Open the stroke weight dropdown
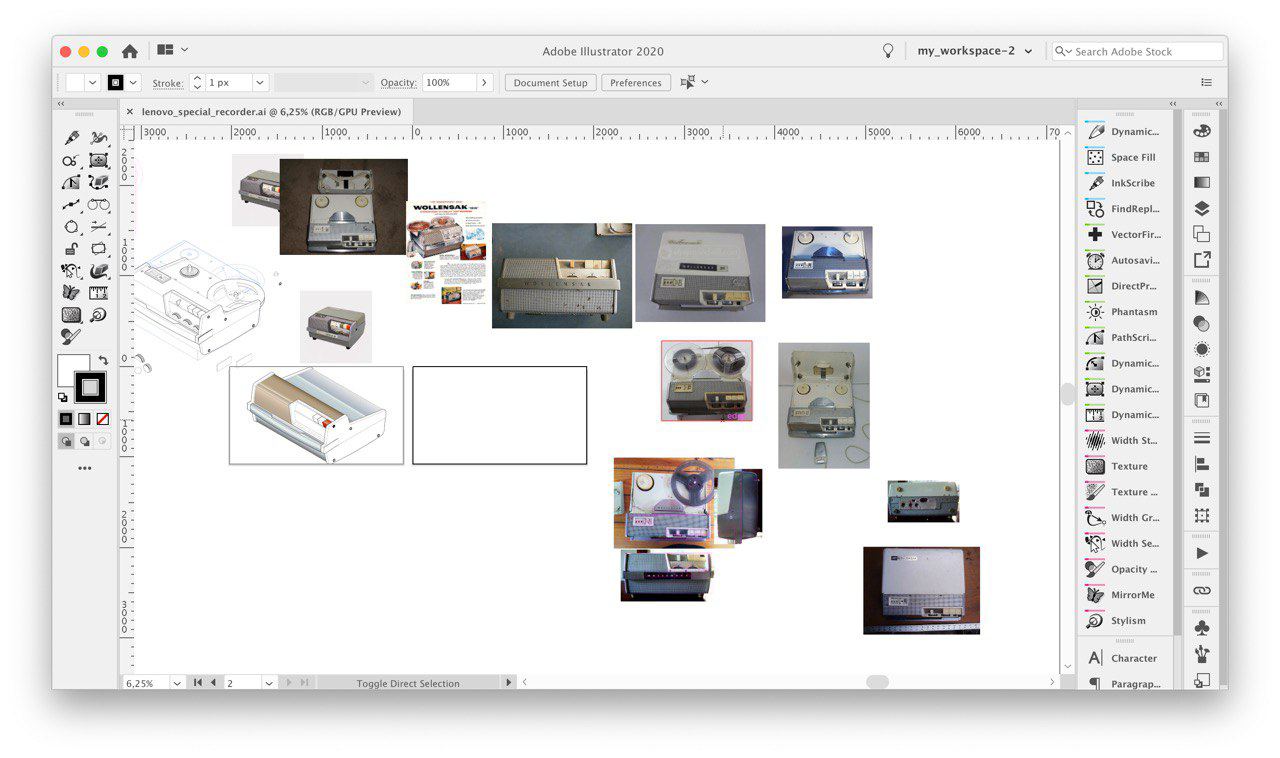Image resolution: width=1280 pixels, height=758 pixels. point(260,83)
